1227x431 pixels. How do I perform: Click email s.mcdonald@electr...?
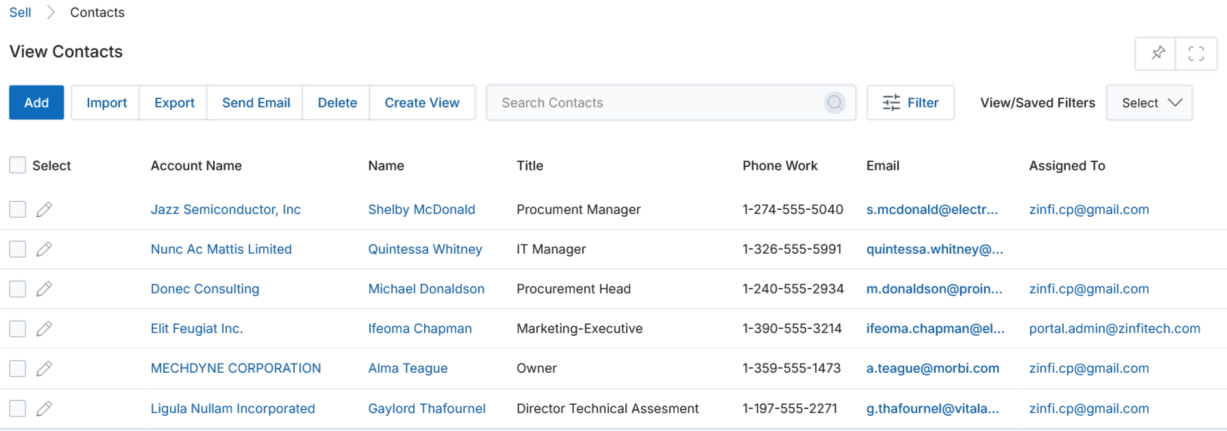(932, 210)
